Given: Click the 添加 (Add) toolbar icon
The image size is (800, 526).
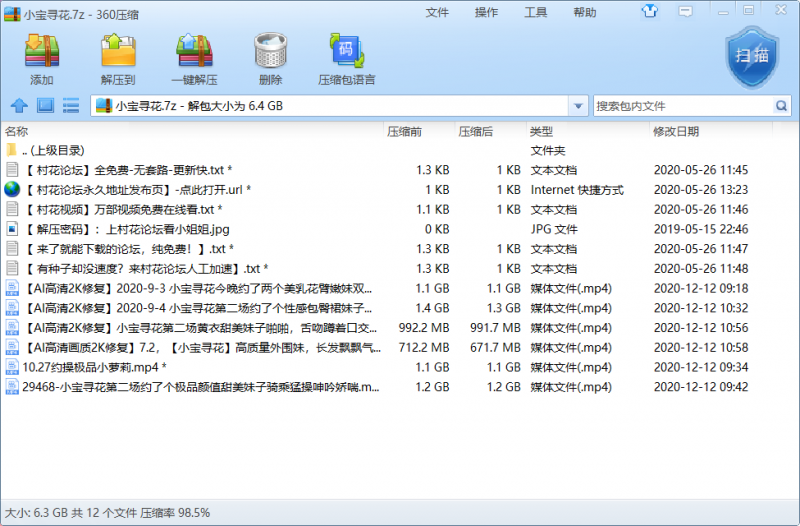Looking at the screenshot, I should coord(41,58).
